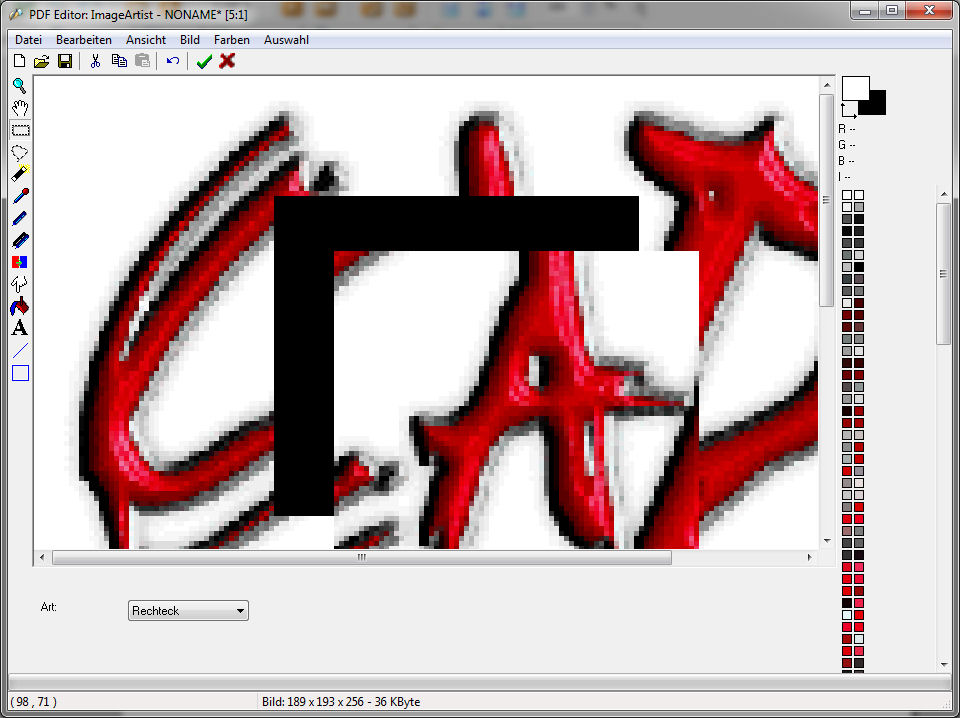Viewport: 960px width, 718px height.
Task: Pick the lasso freehand selection tool
Action: coord(20,152)
